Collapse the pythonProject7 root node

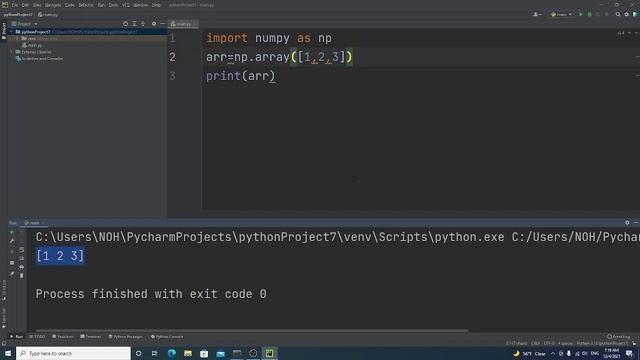pos(11,31)
